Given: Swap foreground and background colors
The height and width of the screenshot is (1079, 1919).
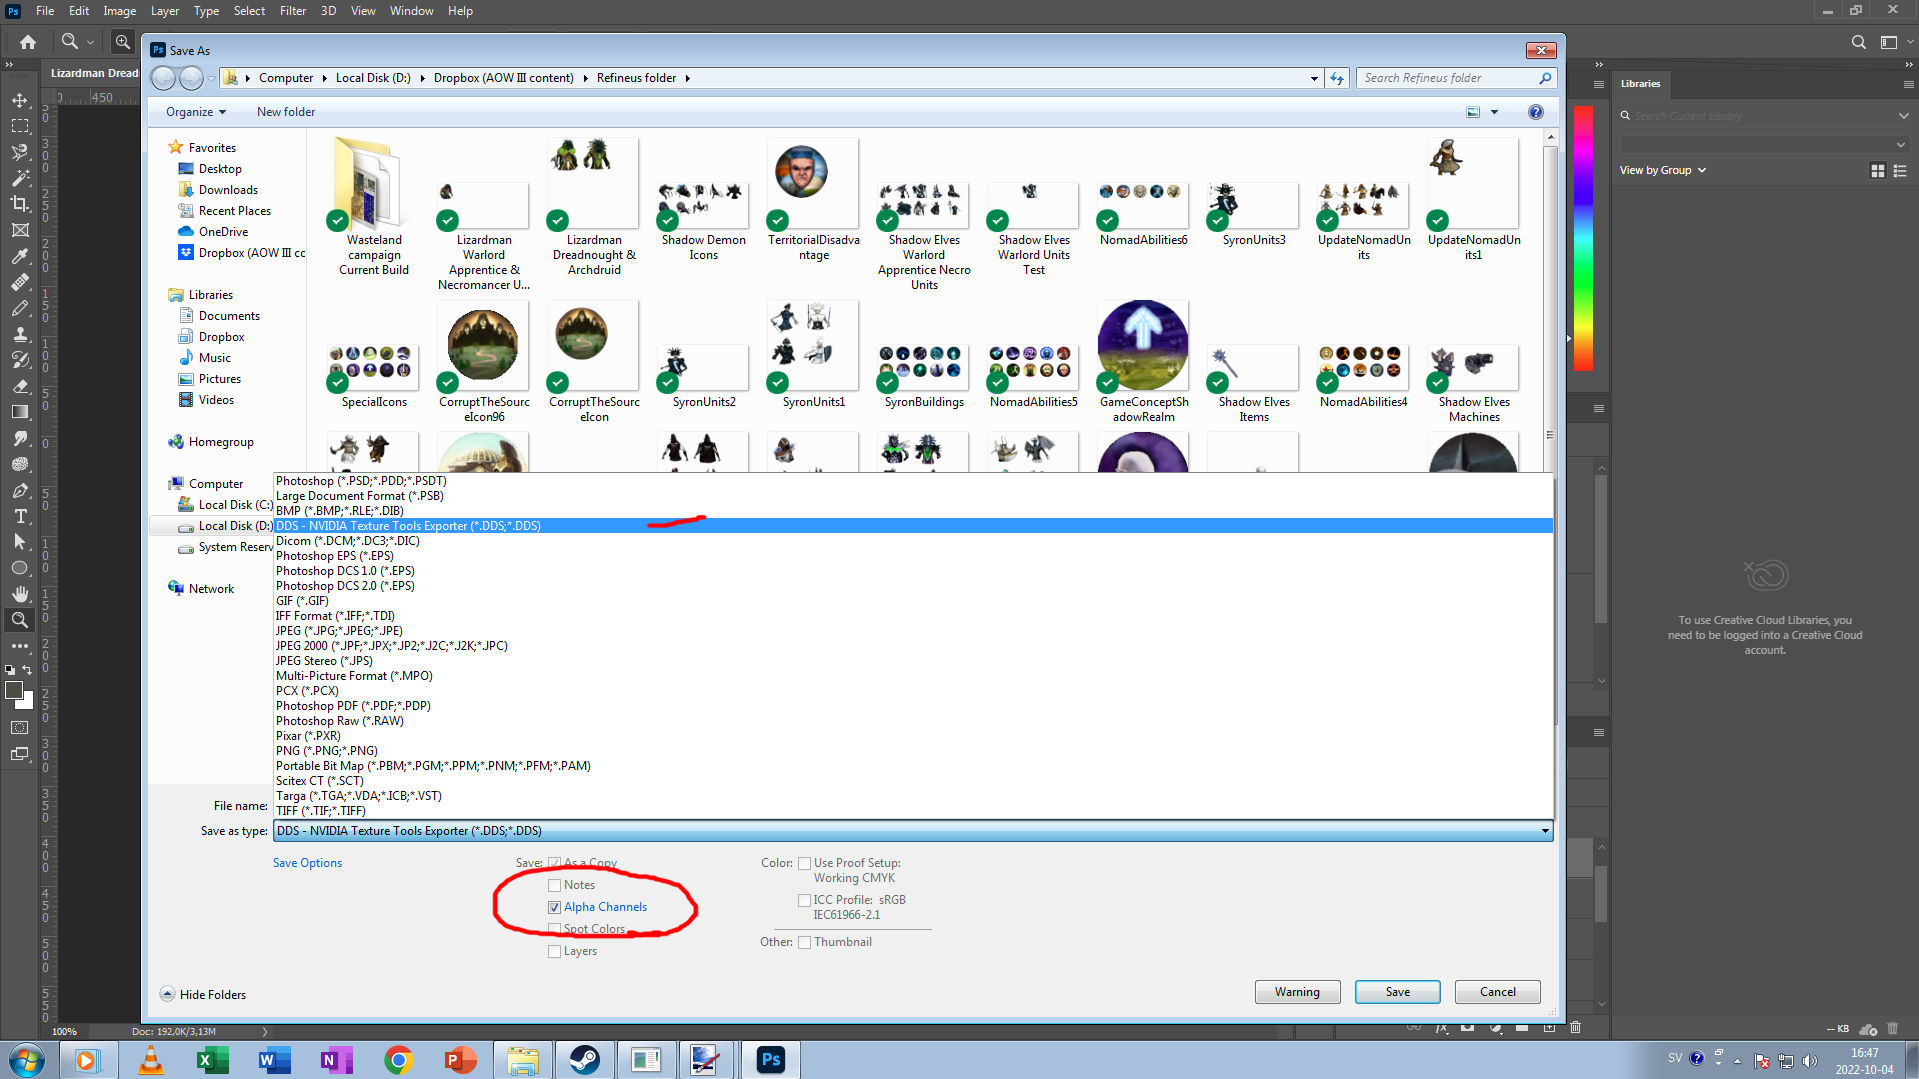Looking at the screenshot, I should pos(27,670).
